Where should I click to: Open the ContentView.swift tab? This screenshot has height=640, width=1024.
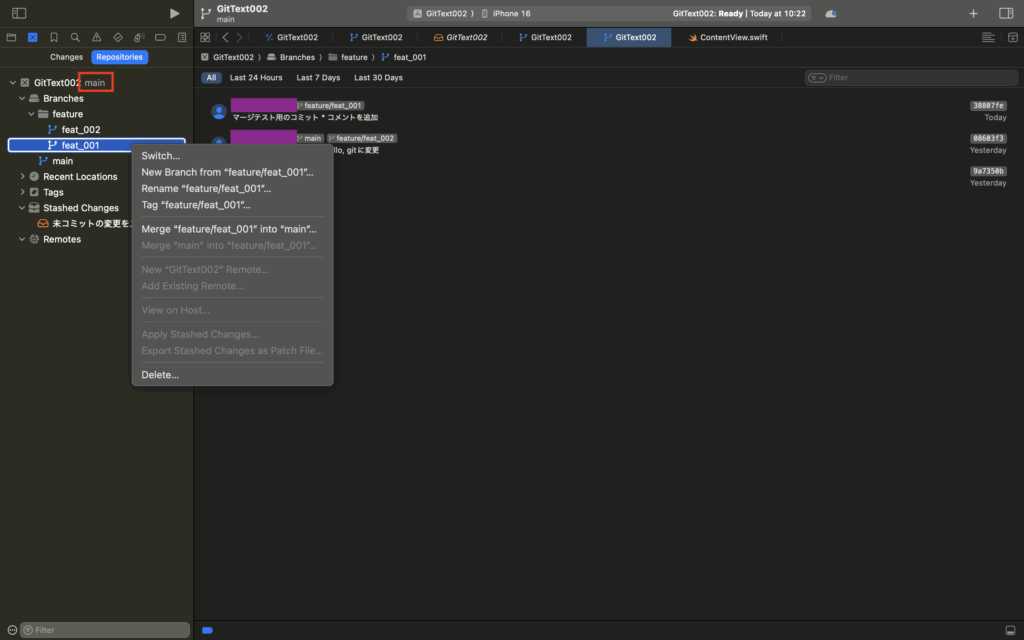728,37
